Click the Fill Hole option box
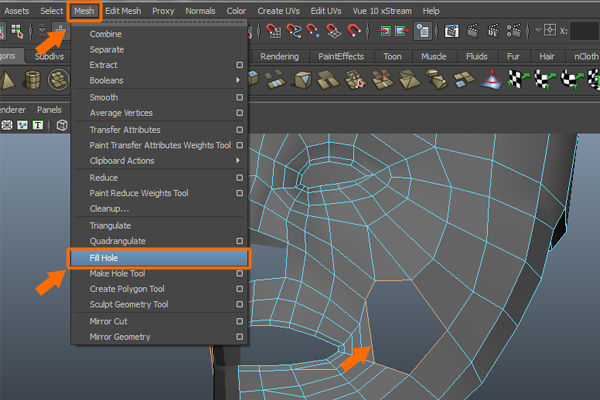600x400 pixels. click(239, 257)
